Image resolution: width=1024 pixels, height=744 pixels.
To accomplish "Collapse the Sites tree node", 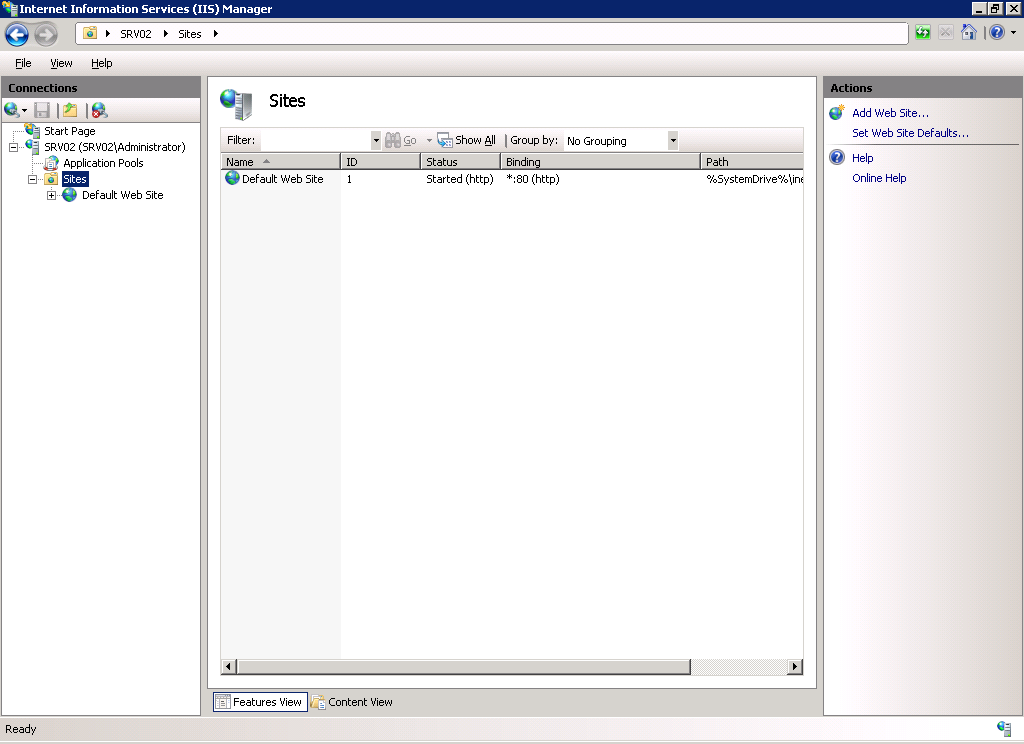I will point(32,179).
